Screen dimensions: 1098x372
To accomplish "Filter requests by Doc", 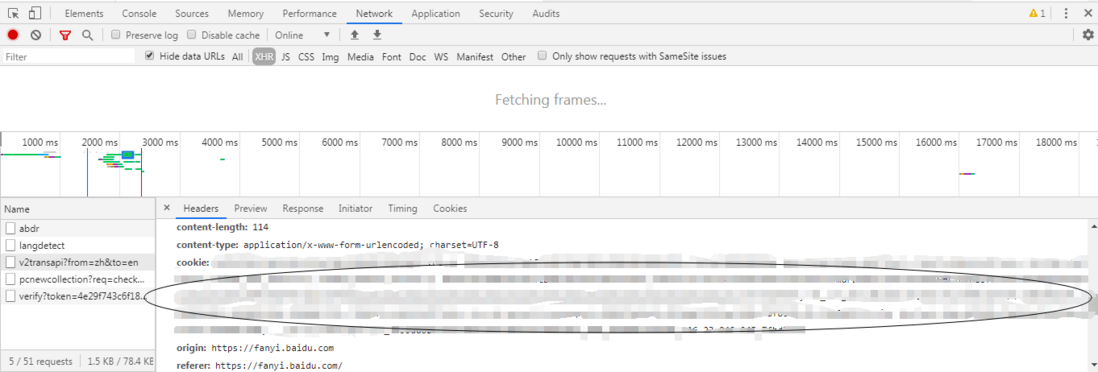I will pos(417,57).
